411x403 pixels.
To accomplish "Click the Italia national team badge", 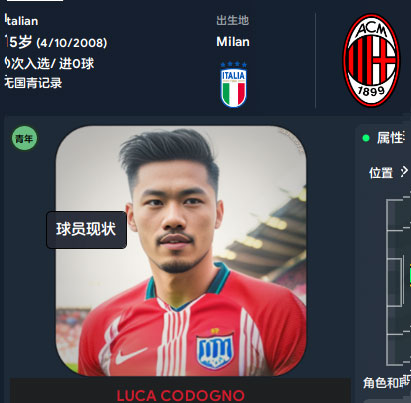I will [x=233, y=85].
